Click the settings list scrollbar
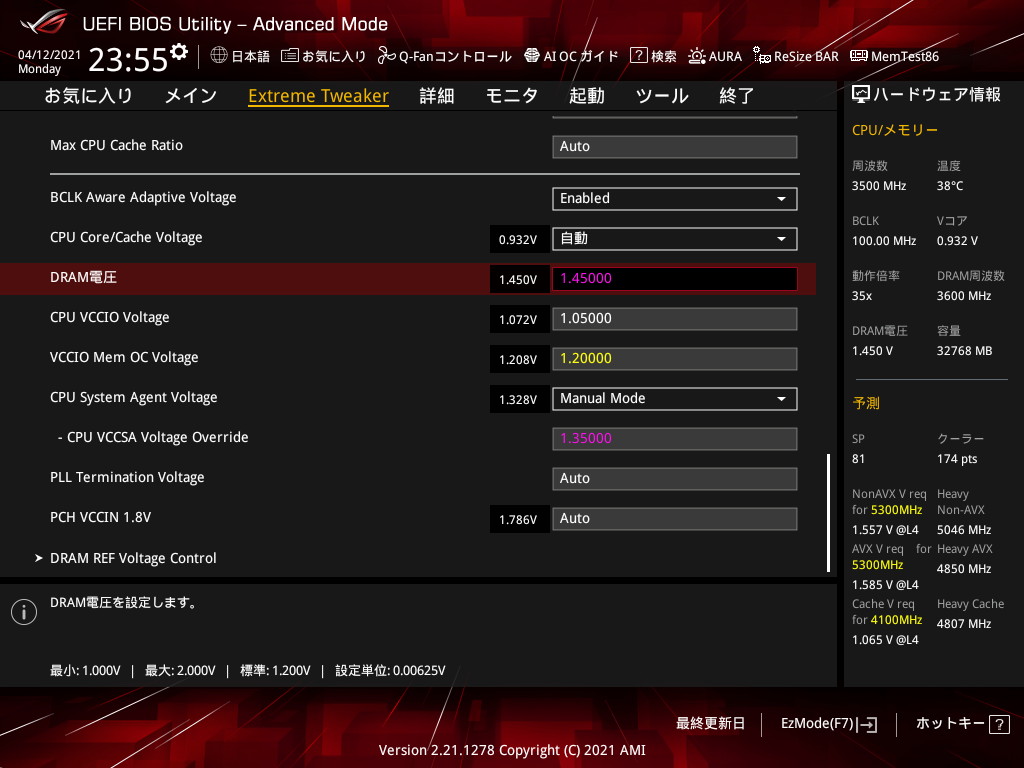 (829, 513)
